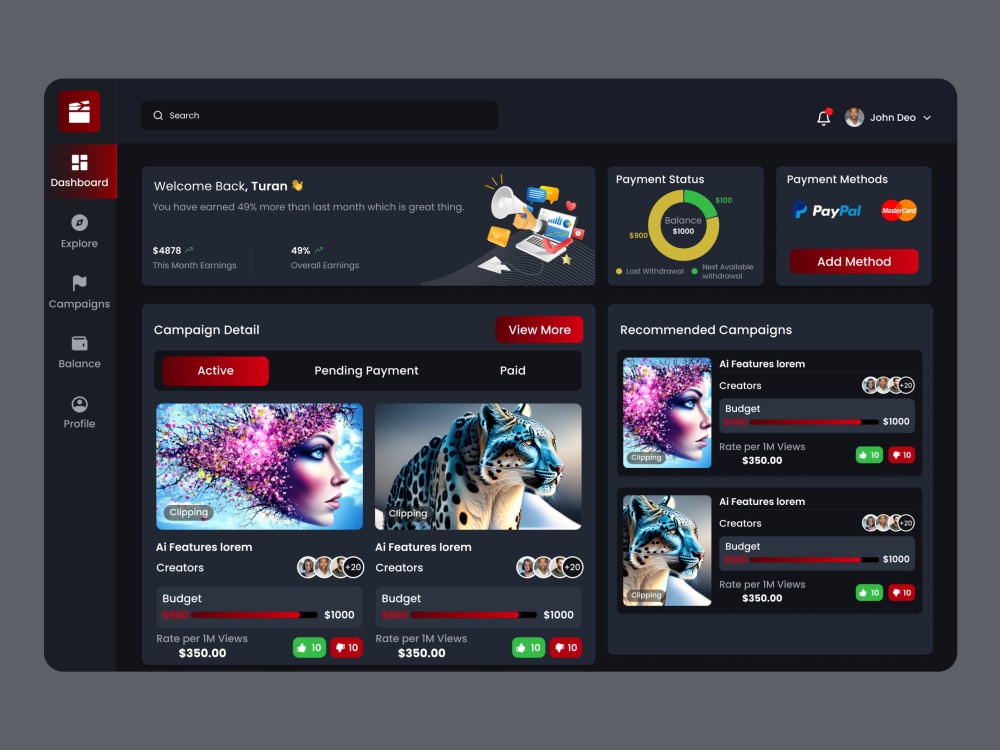Image resolution: width=1000 pixels, height=750 pixels.
Task: Open the Dashboard sidebar item
Action: 80,171
